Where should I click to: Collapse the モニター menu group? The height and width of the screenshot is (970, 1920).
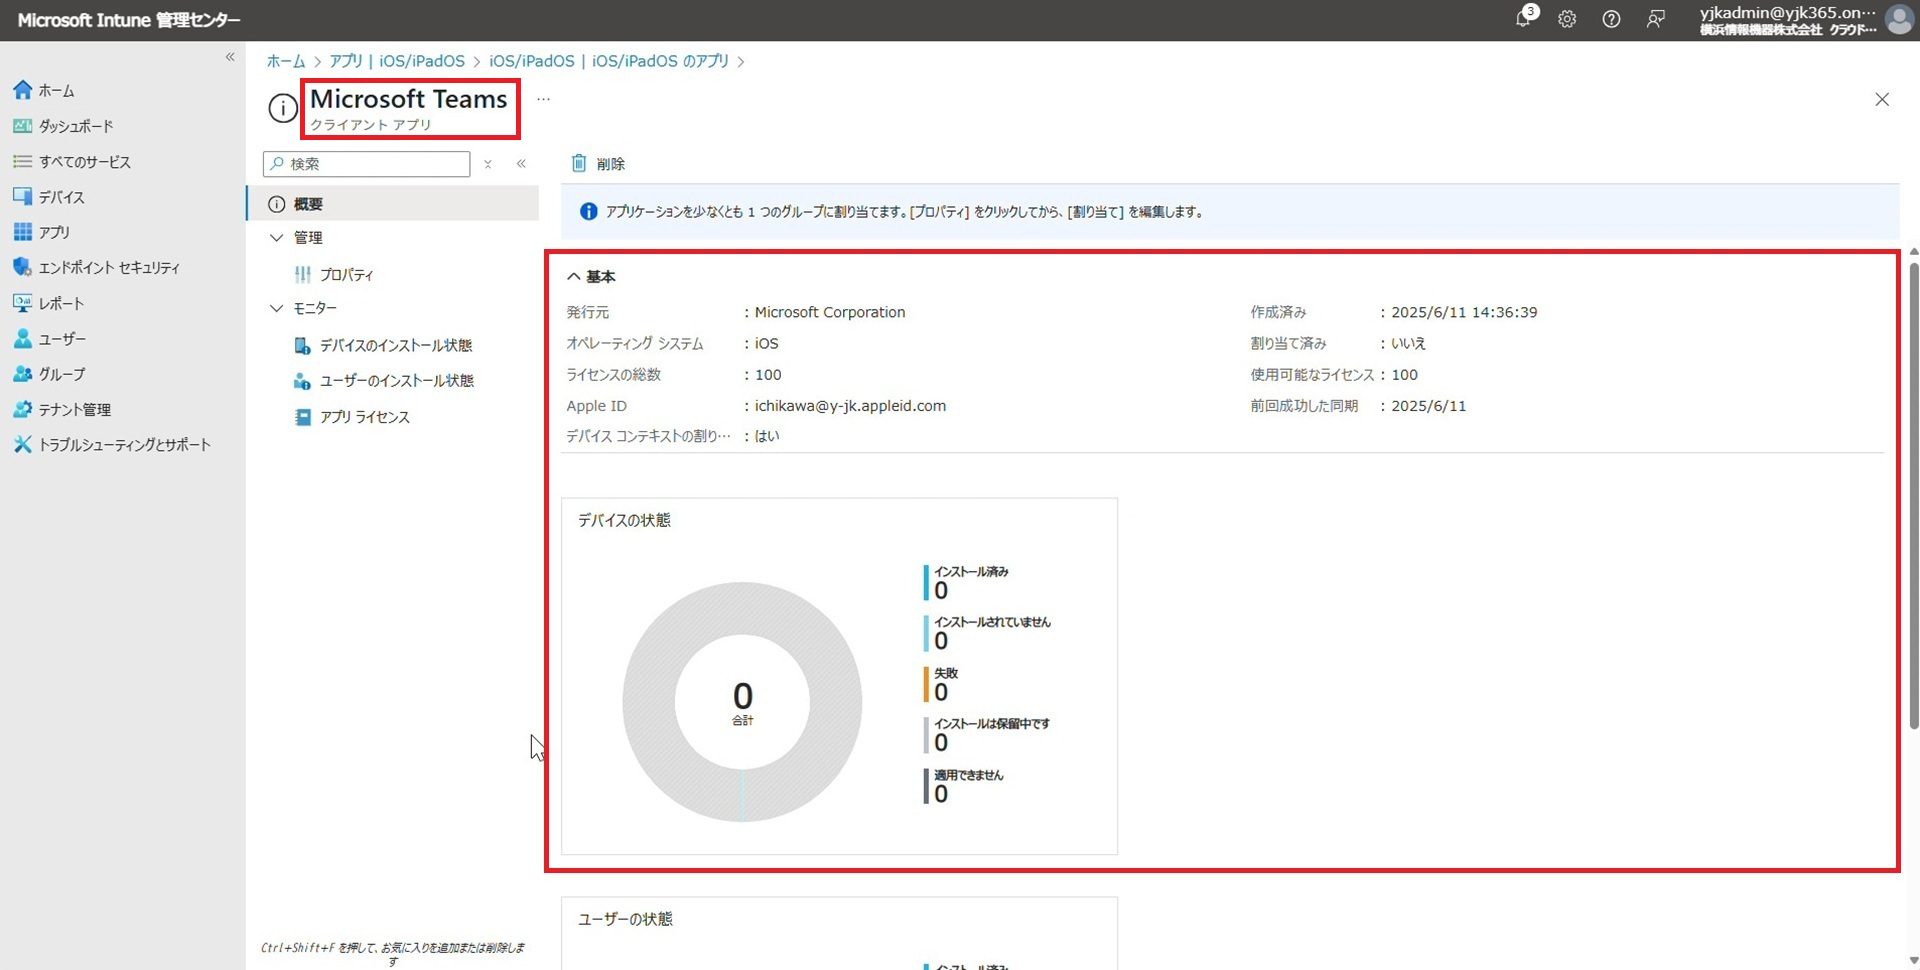pyautogui.click(x=277, y=309)
